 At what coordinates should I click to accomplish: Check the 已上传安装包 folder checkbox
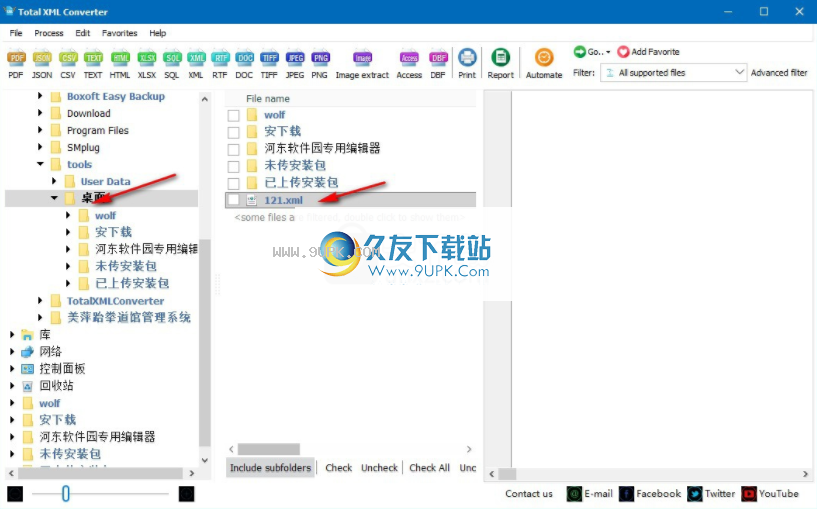click(233, 183)
